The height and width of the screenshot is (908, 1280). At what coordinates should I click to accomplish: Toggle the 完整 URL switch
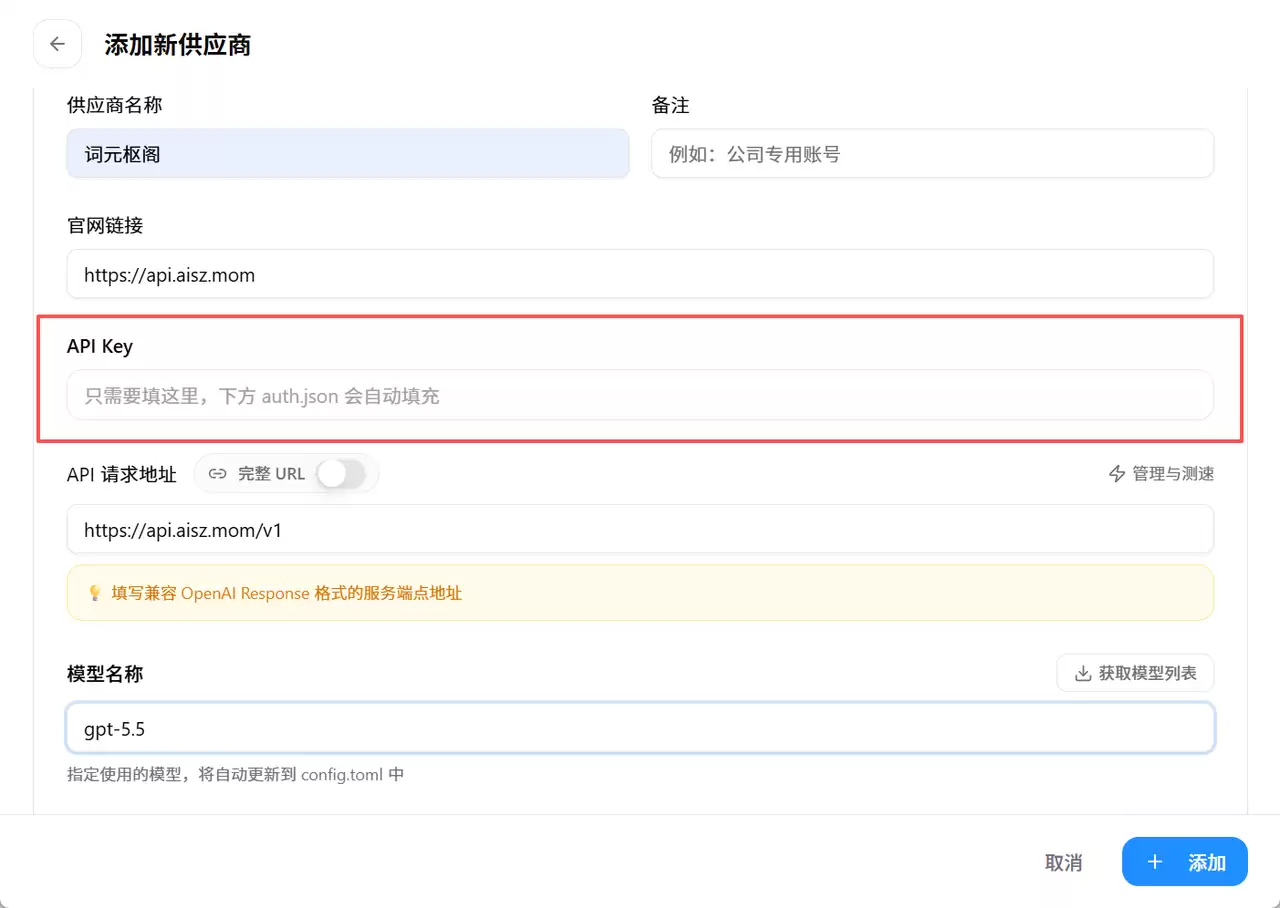click(341, 474)
